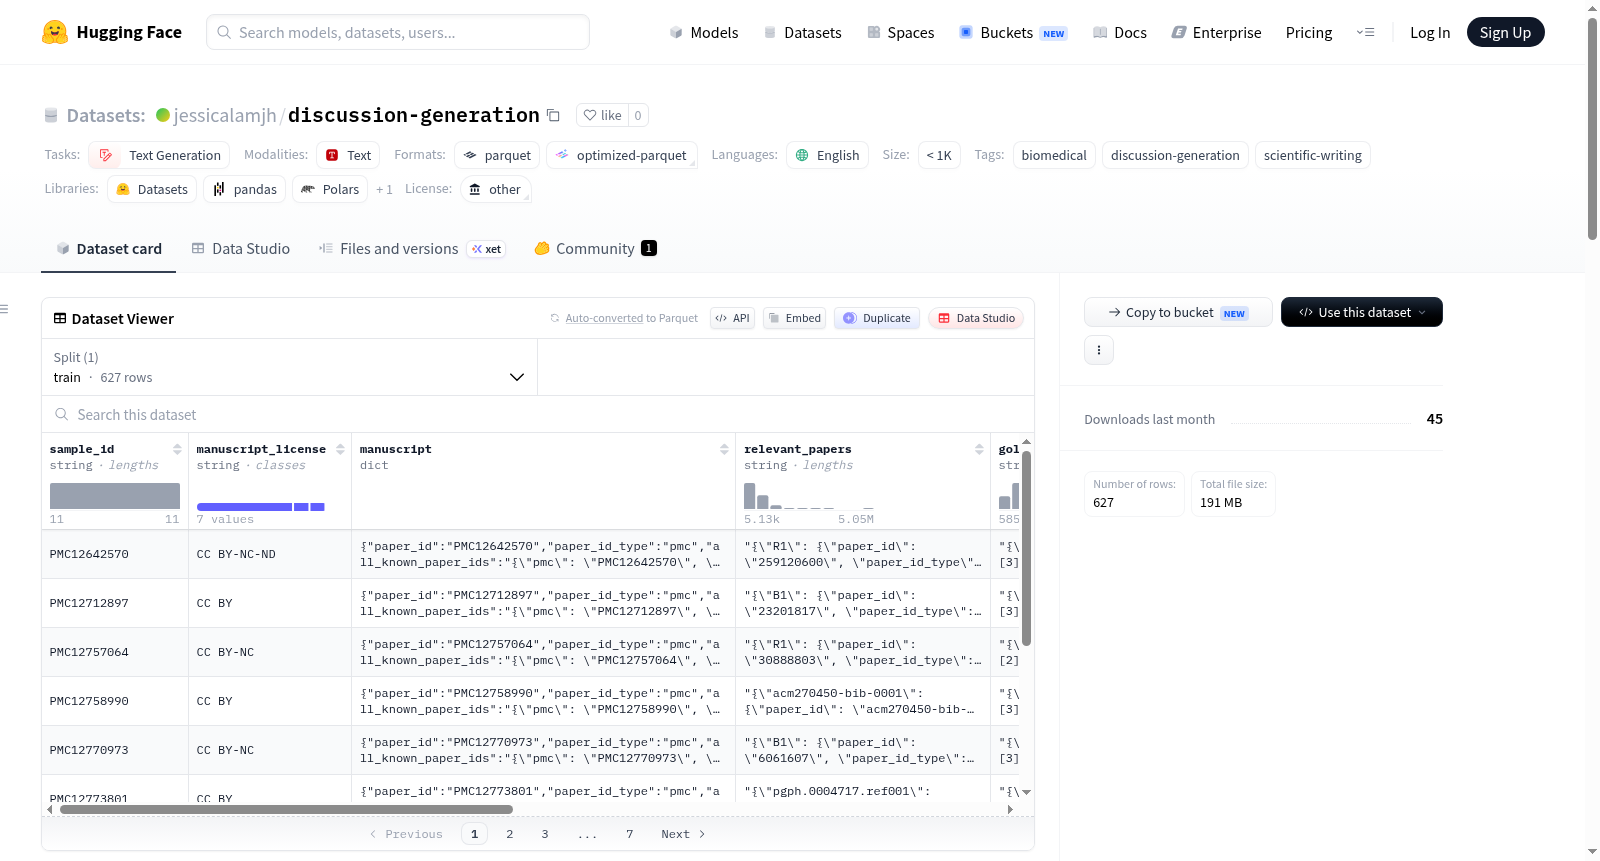Open the Auto-converted link
Screen dimensions: 1600x861
coord(604,318)
